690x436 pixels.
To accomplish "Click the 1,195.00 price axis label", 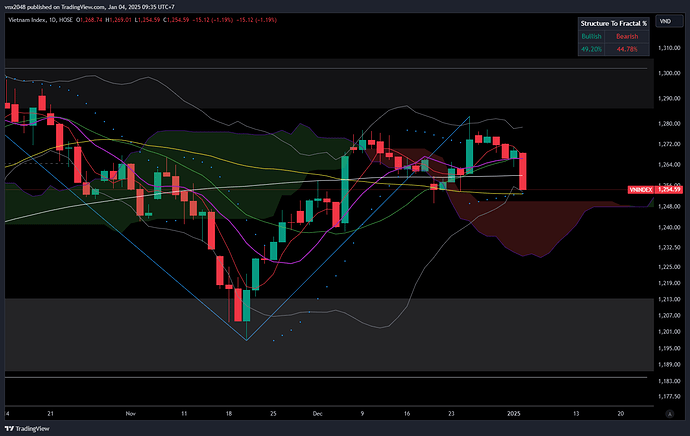I will point(669,348).
